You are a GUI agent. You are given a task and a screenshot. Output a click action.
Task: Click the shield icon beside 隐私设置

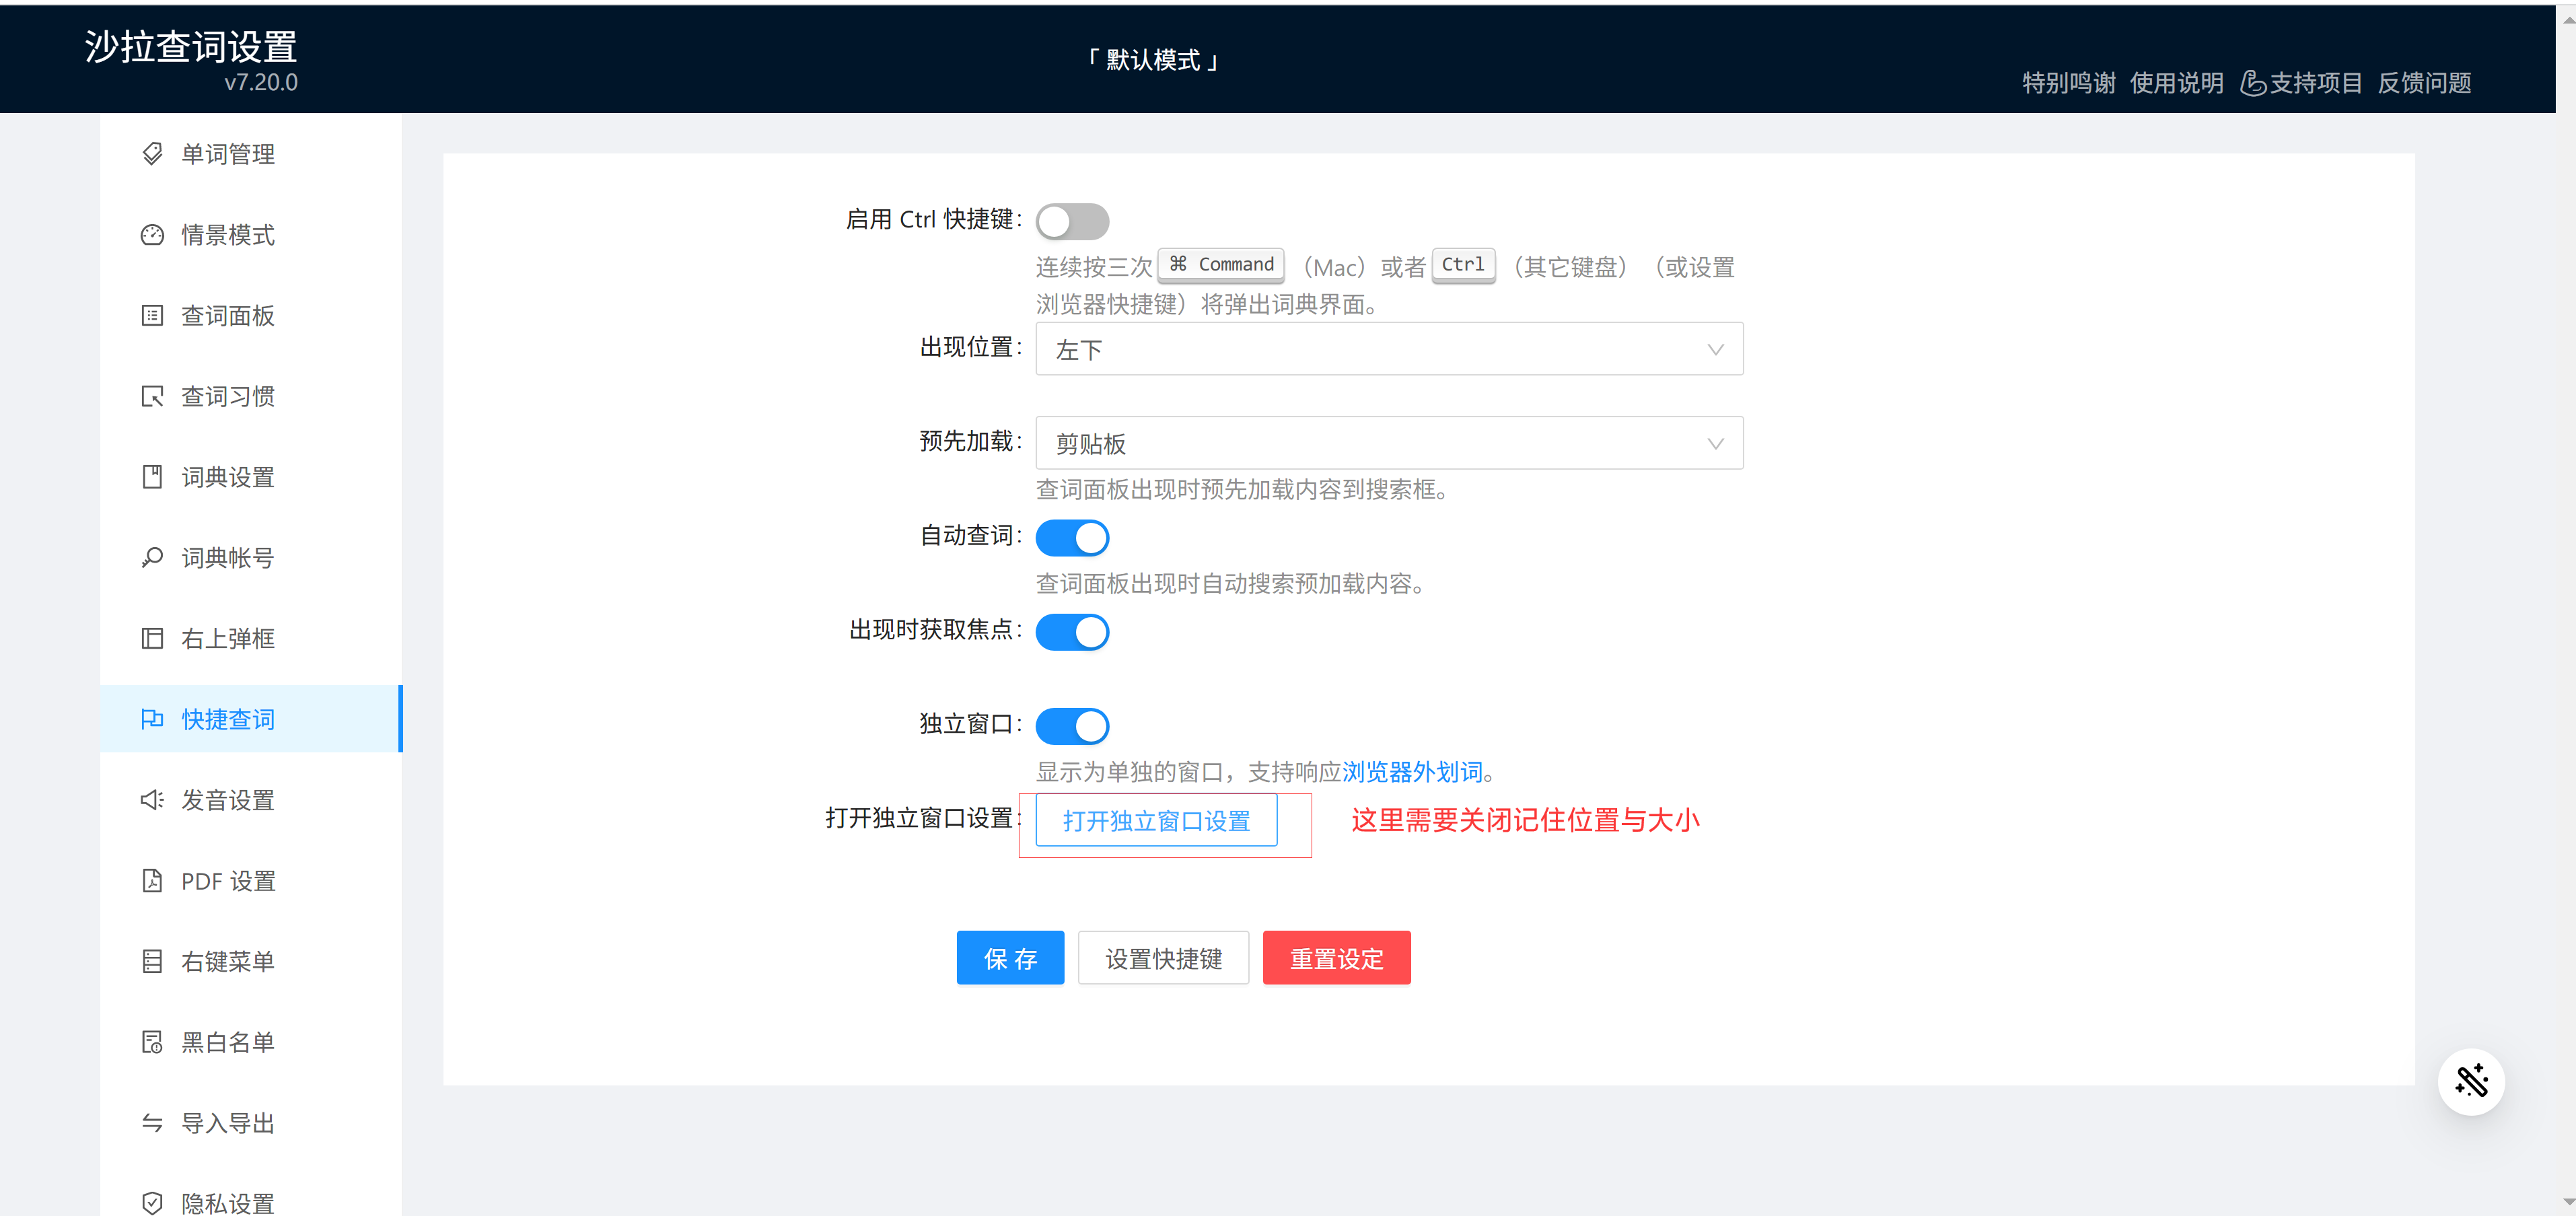(x=152, y=1203)
